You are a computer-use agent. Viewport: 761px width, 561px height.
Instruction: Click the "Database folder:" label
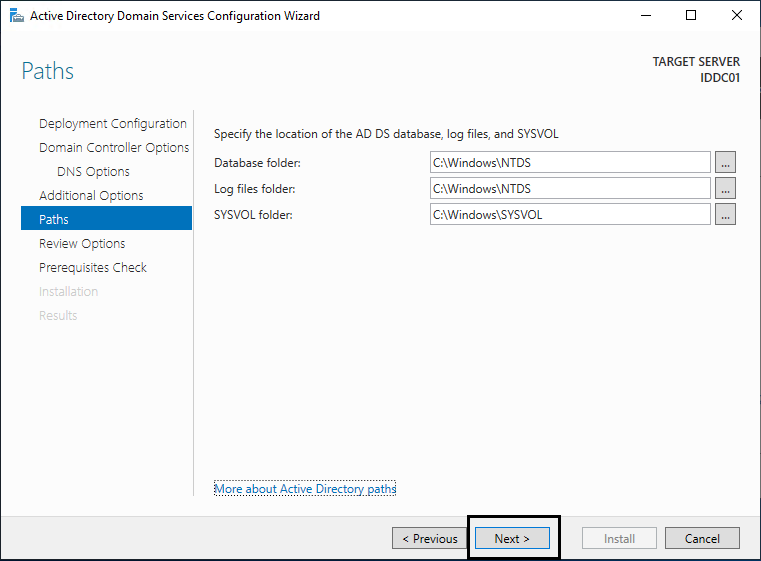pos(257,163)
